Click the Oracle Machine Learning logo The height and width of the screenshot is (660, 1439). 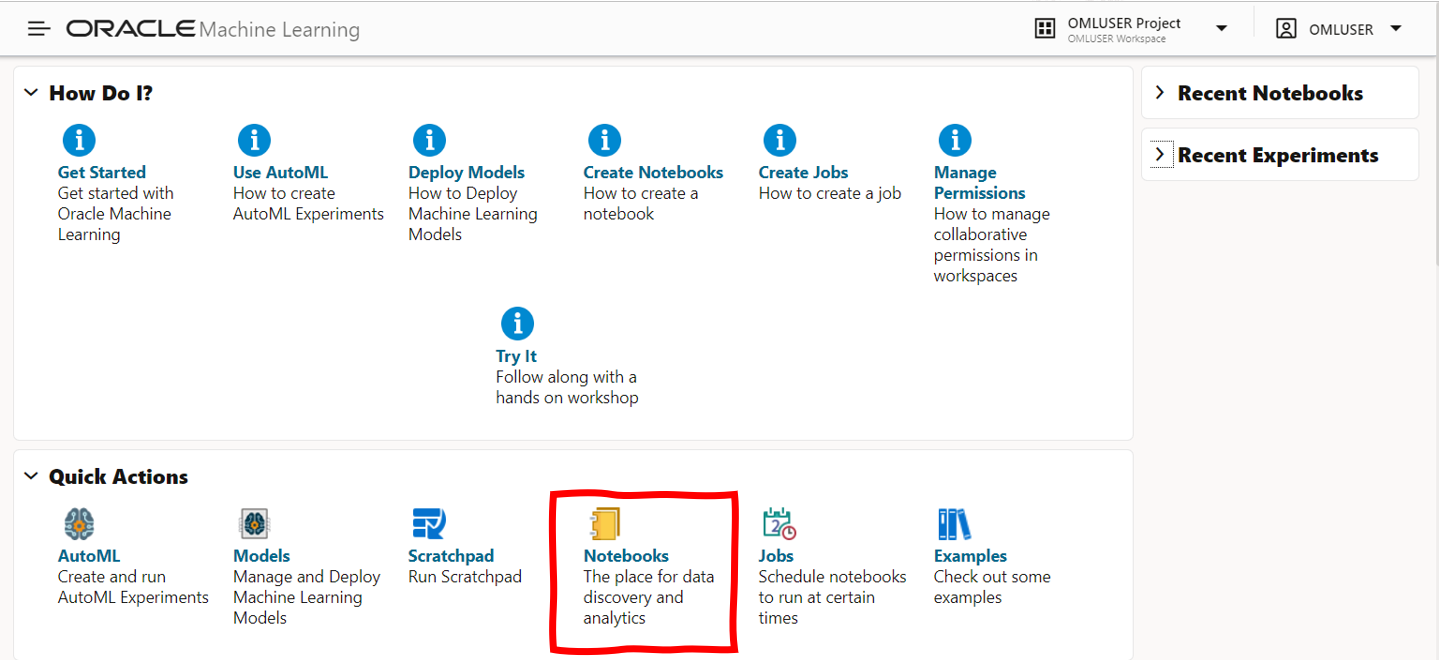coord(213,29)
